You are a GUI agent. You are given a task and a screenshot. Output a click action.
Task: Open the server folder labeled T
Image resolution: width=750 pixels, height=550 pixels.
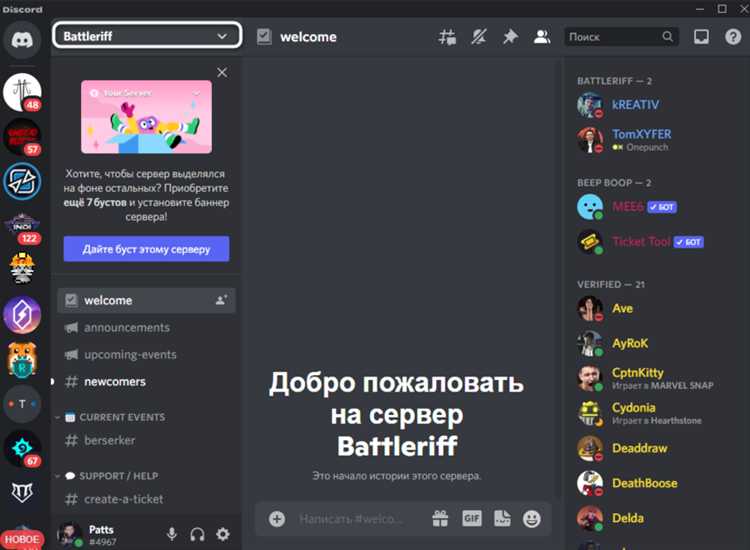(x=22, y=404)
